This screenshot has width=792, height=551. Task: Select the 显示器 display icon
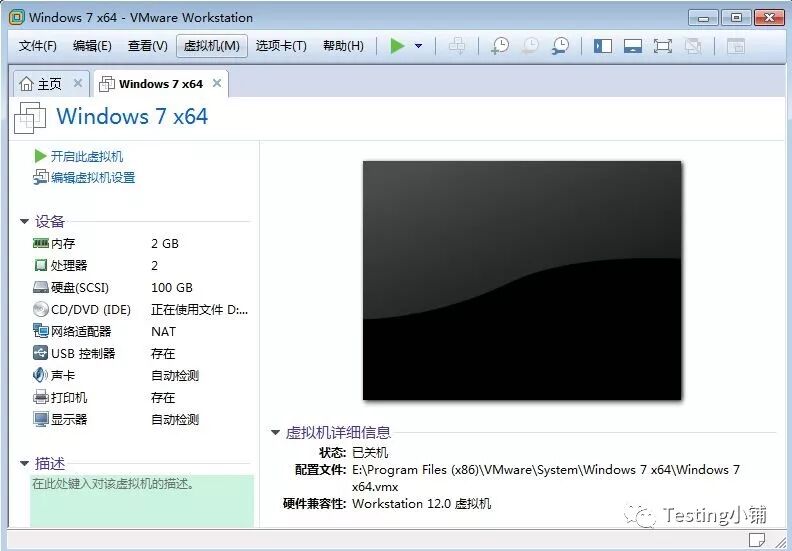click(x=40, y=419)
